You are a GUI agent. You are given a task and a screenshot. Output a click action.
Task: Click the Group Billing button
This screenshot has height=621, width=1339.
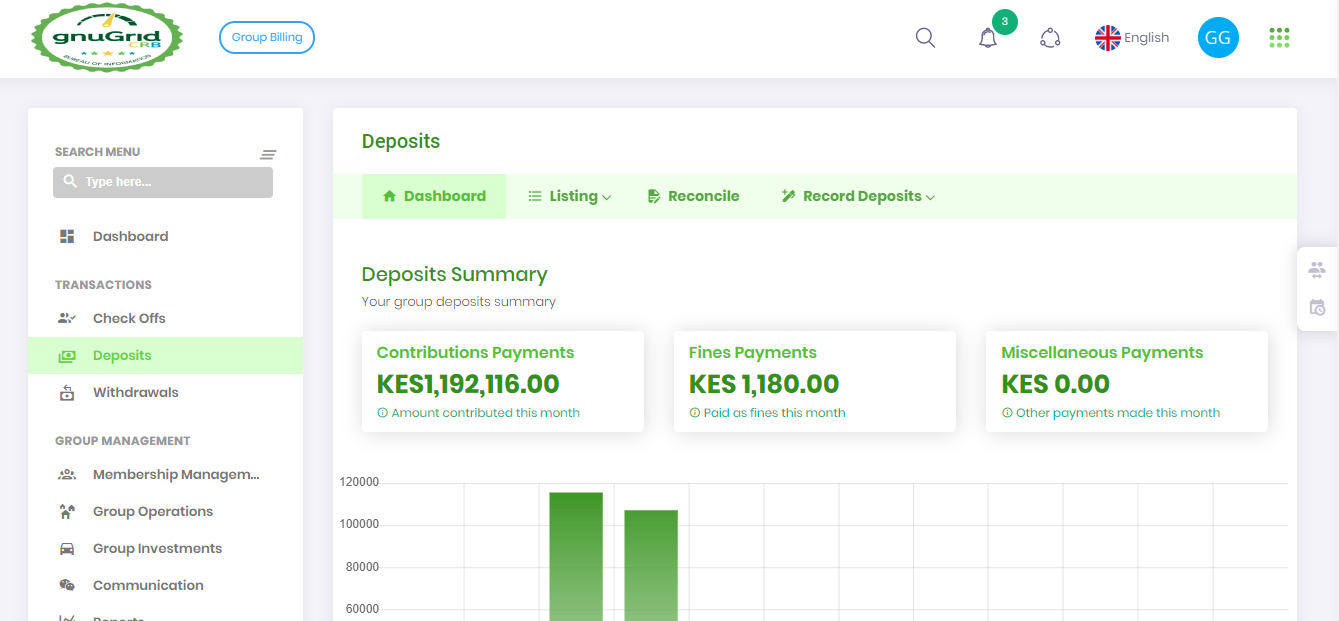(x=267, y=38)
